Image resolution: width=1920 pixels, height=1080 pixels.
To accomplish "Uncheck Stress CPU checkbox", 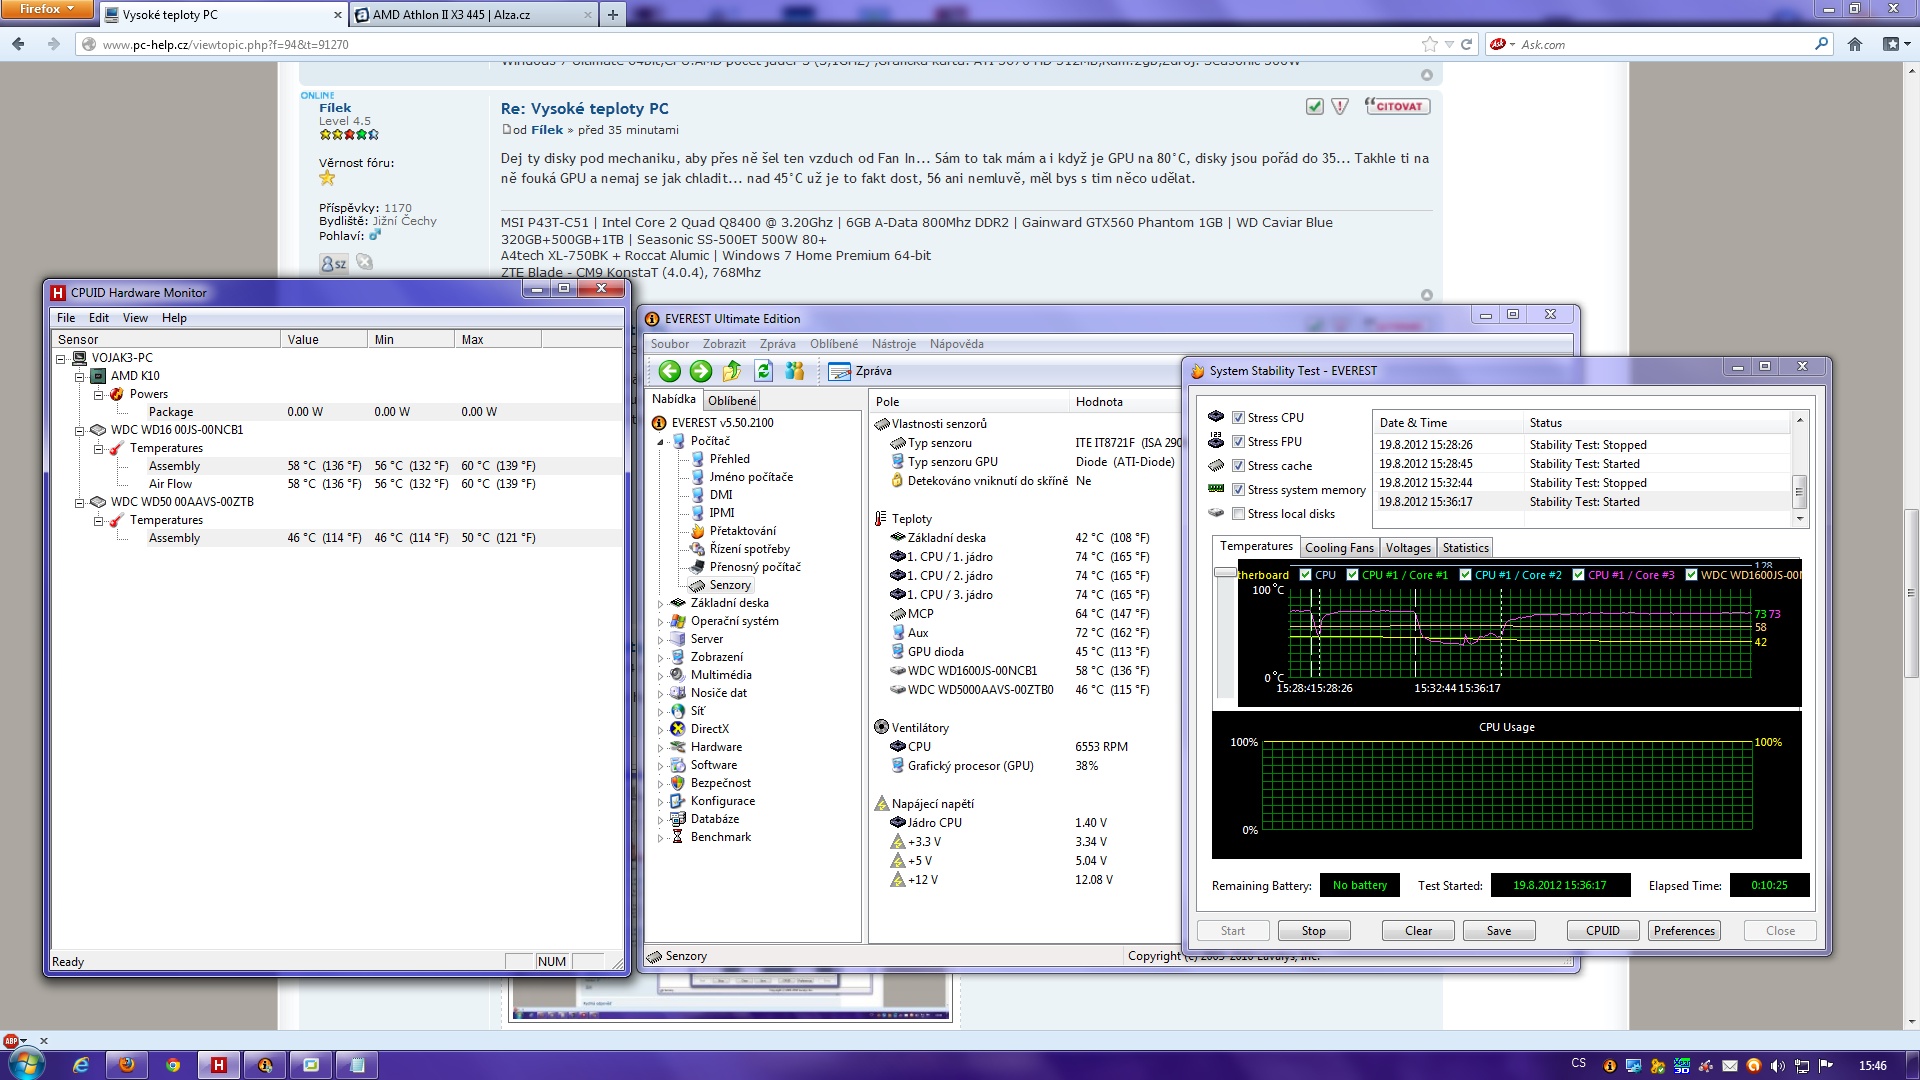I will click(x=1238, y=418).
